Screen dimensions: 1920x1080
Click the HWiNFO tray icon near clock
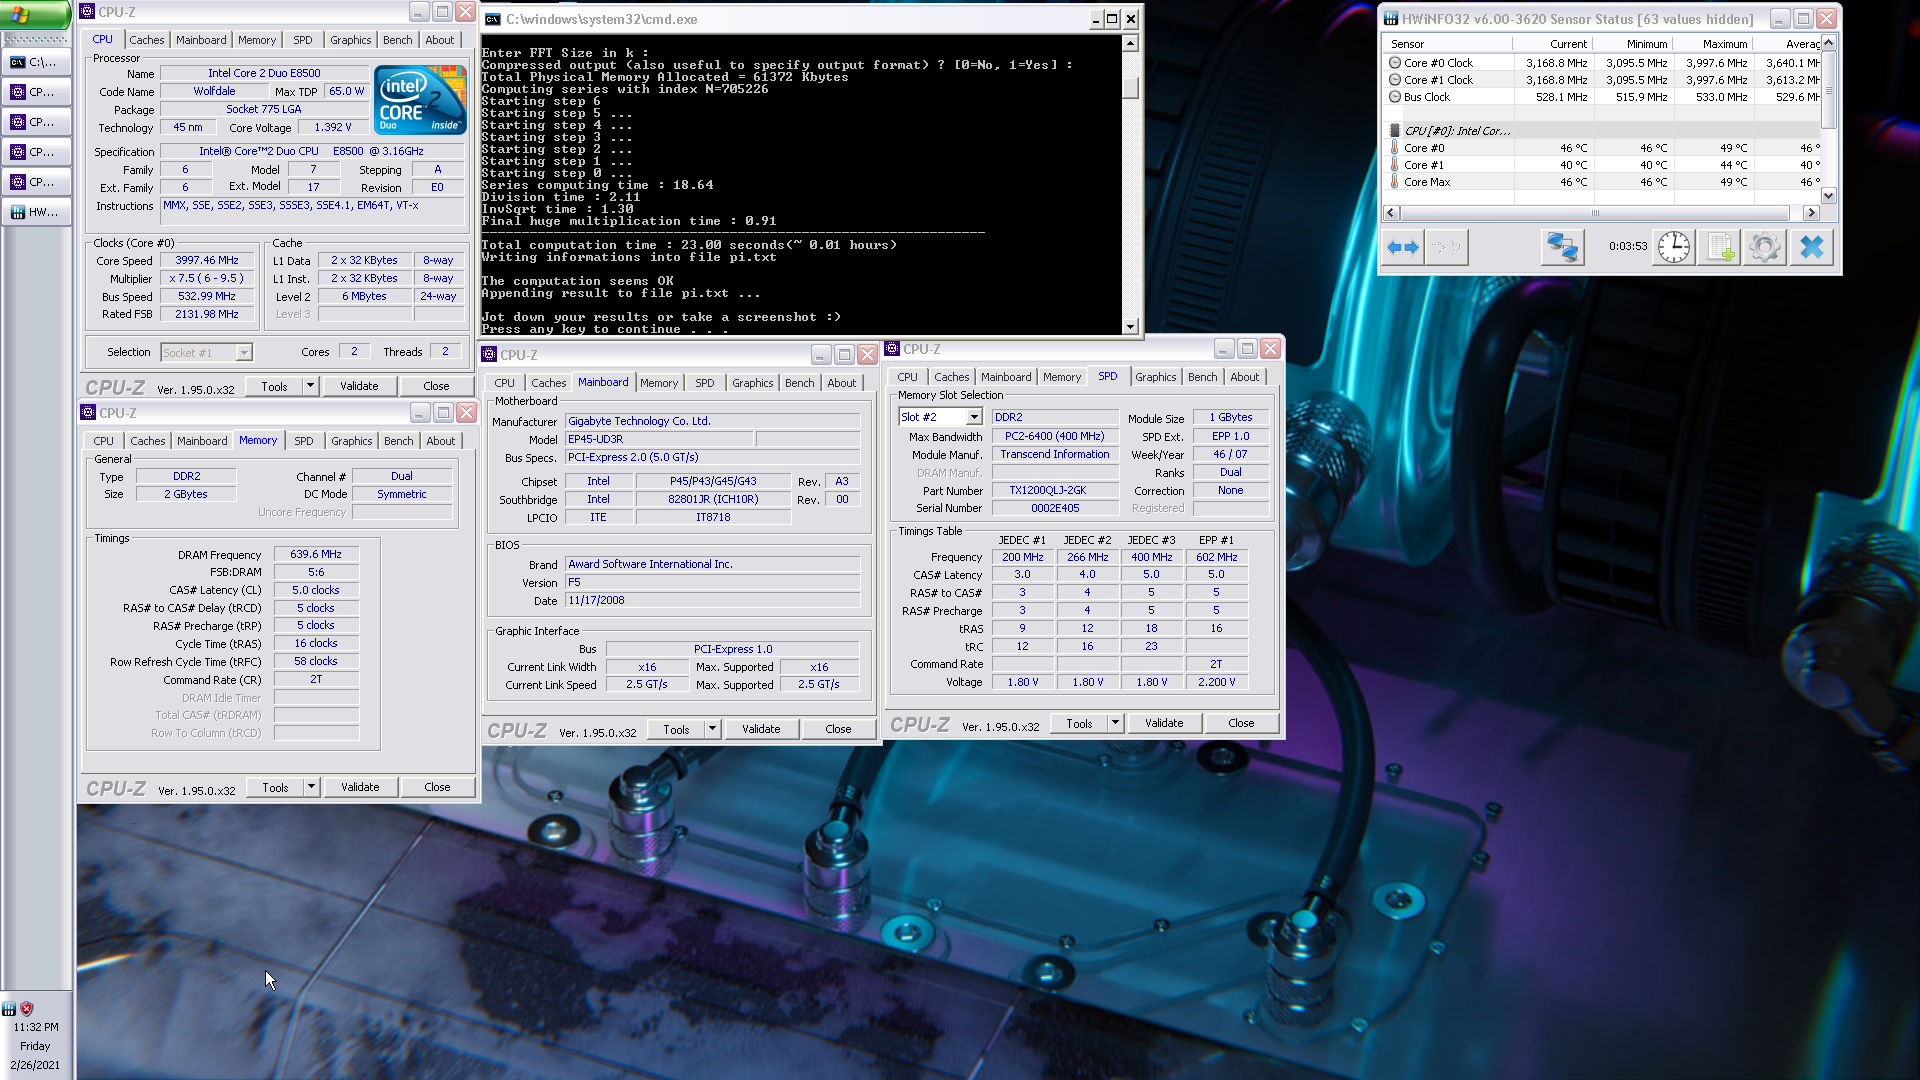pos(9,1009)
